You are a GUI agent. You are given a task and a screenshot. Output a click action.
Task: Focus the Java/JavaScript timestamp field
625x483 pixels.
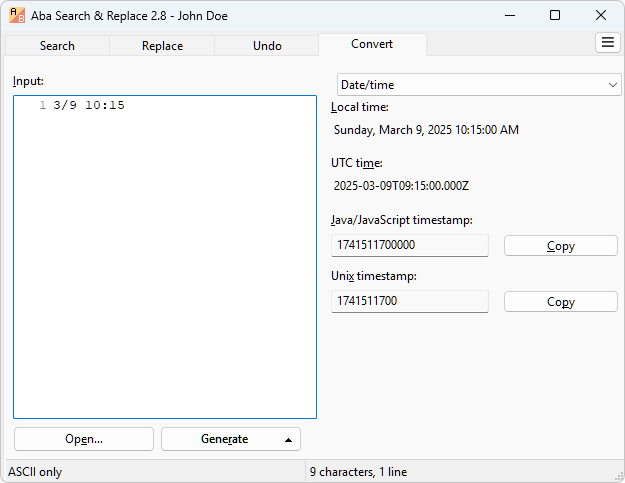coord(409,245)
